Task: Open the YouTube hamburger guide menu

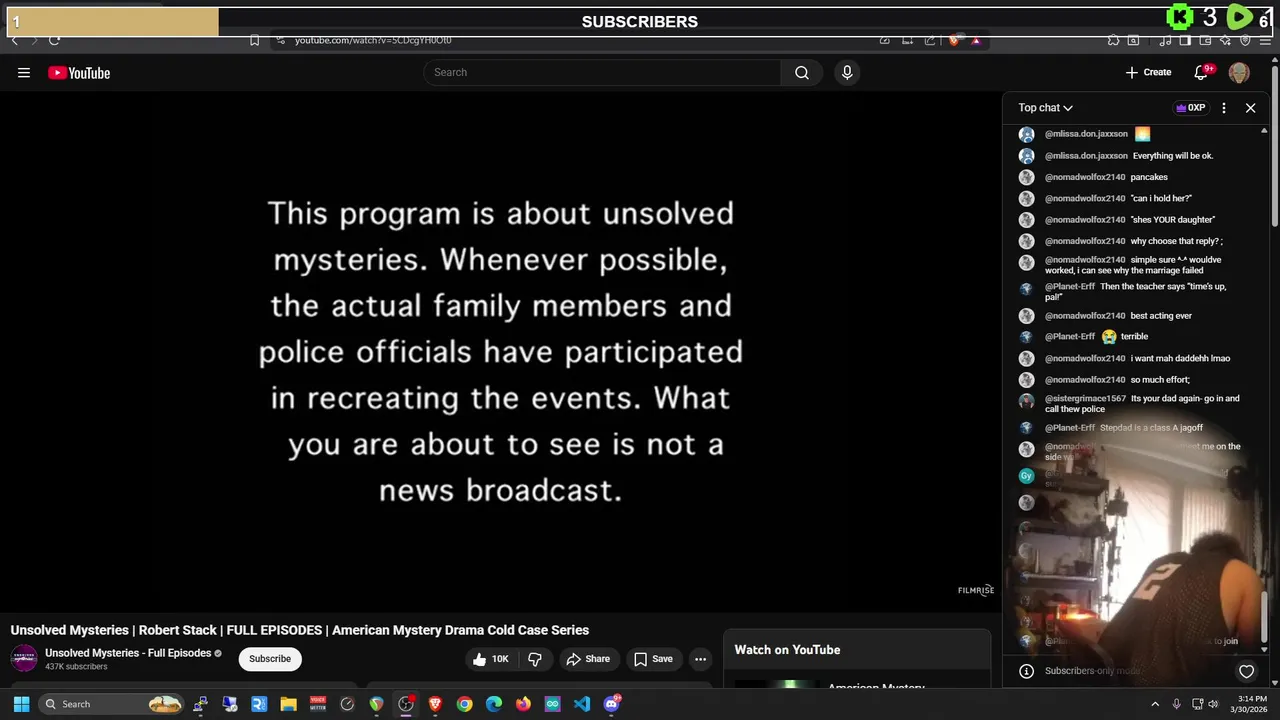Action: click(x=24, y=72)
